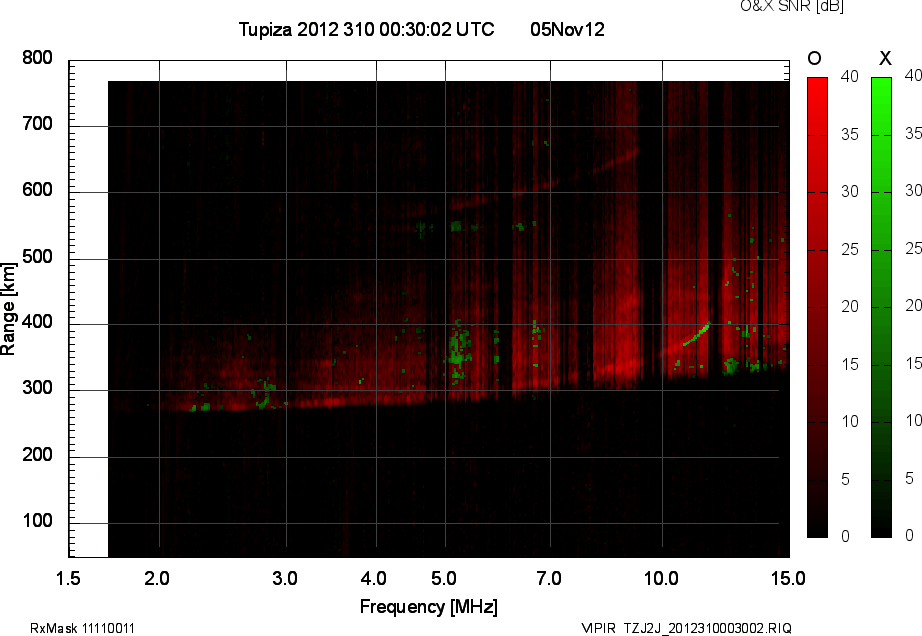Image resolution: width=922 pixels, height=636 pixels.
Task: Click the 0 dB label on the O colorbar
Action: pyautogui.click(x=846, y=536)
